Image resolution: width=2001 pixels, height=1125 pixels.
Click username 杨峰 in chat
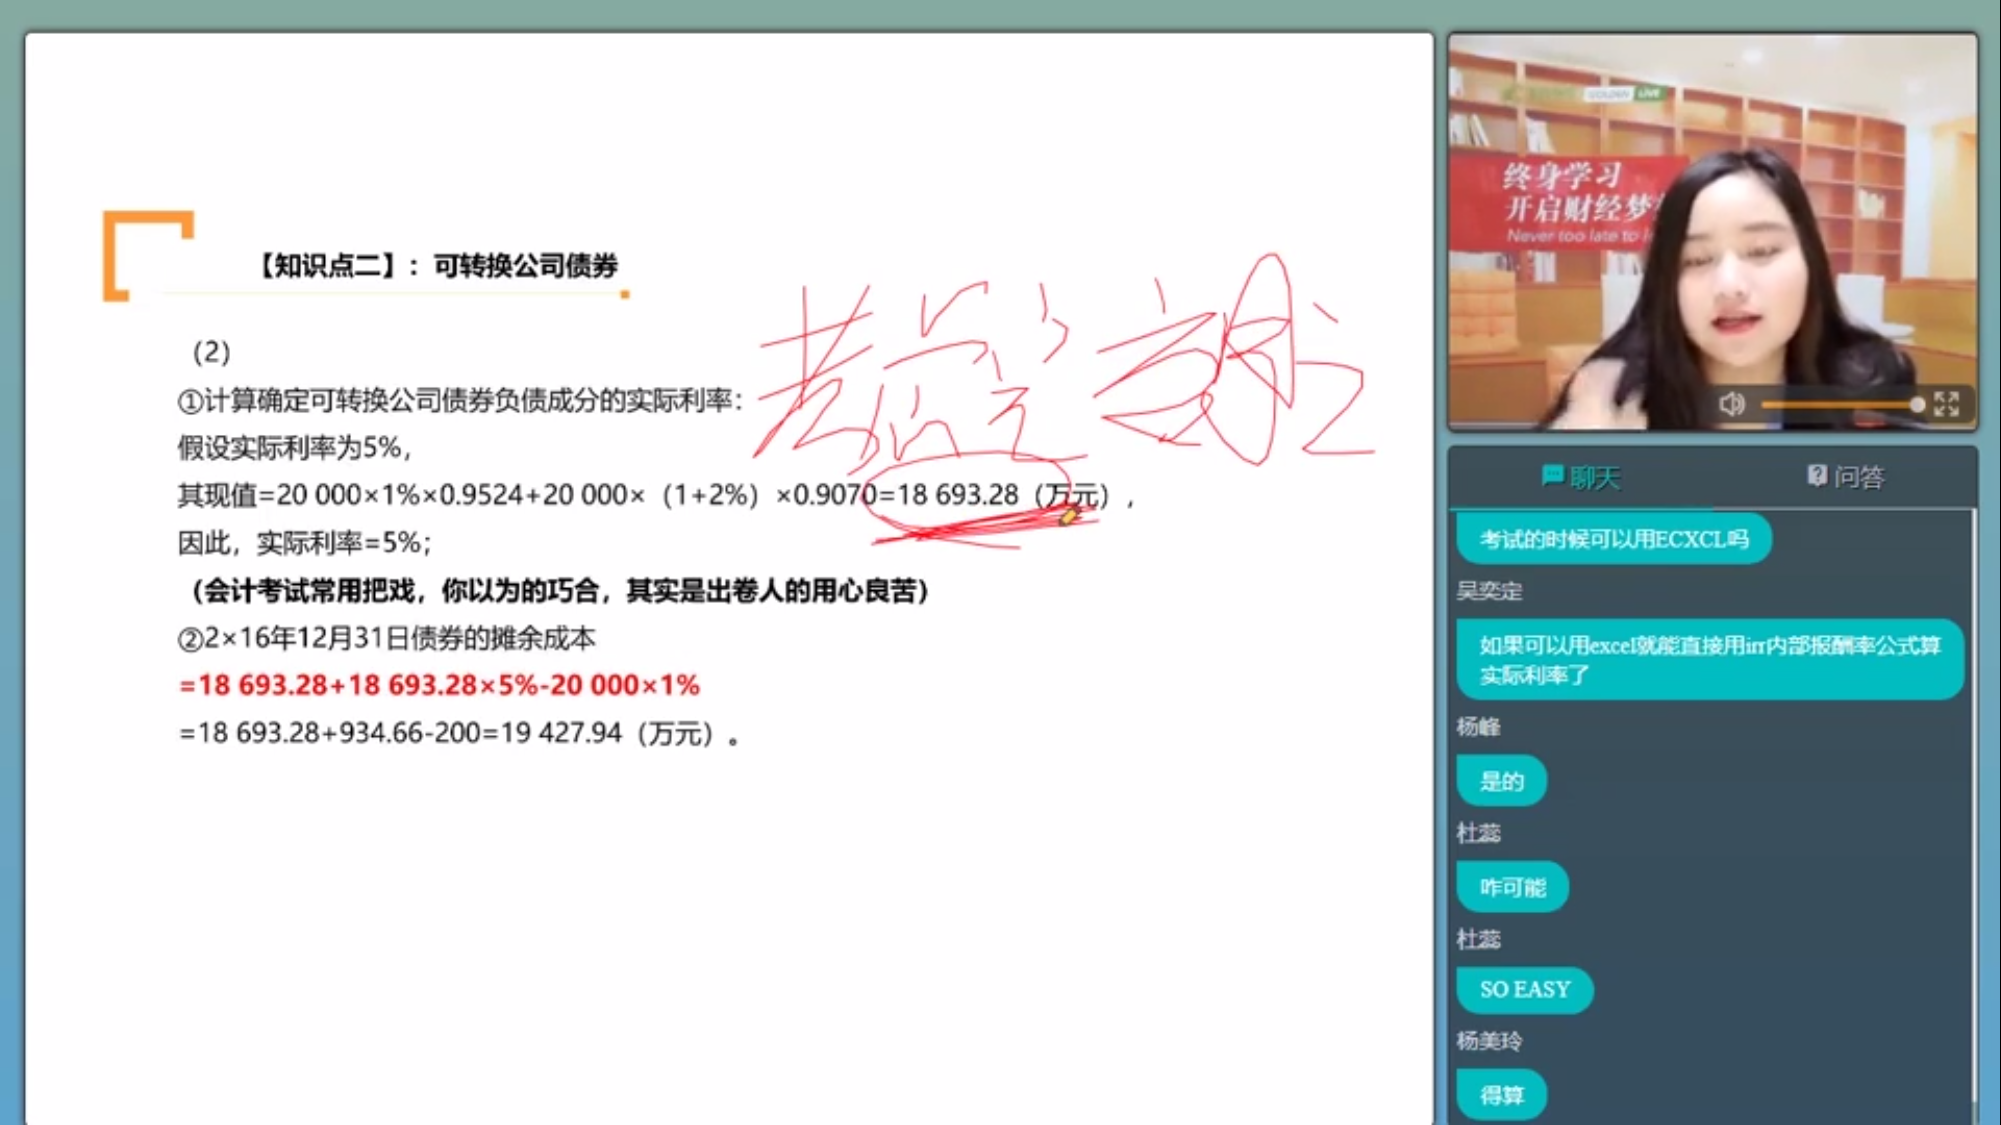[1478, 727]
